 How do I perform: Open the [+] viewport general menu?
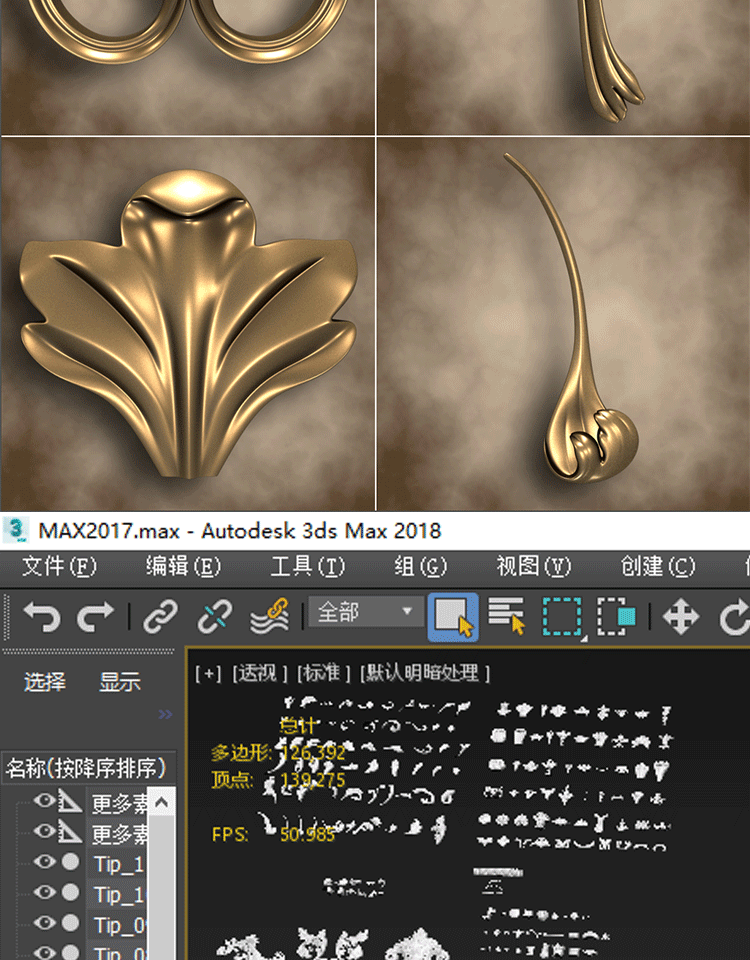[208, 673]
